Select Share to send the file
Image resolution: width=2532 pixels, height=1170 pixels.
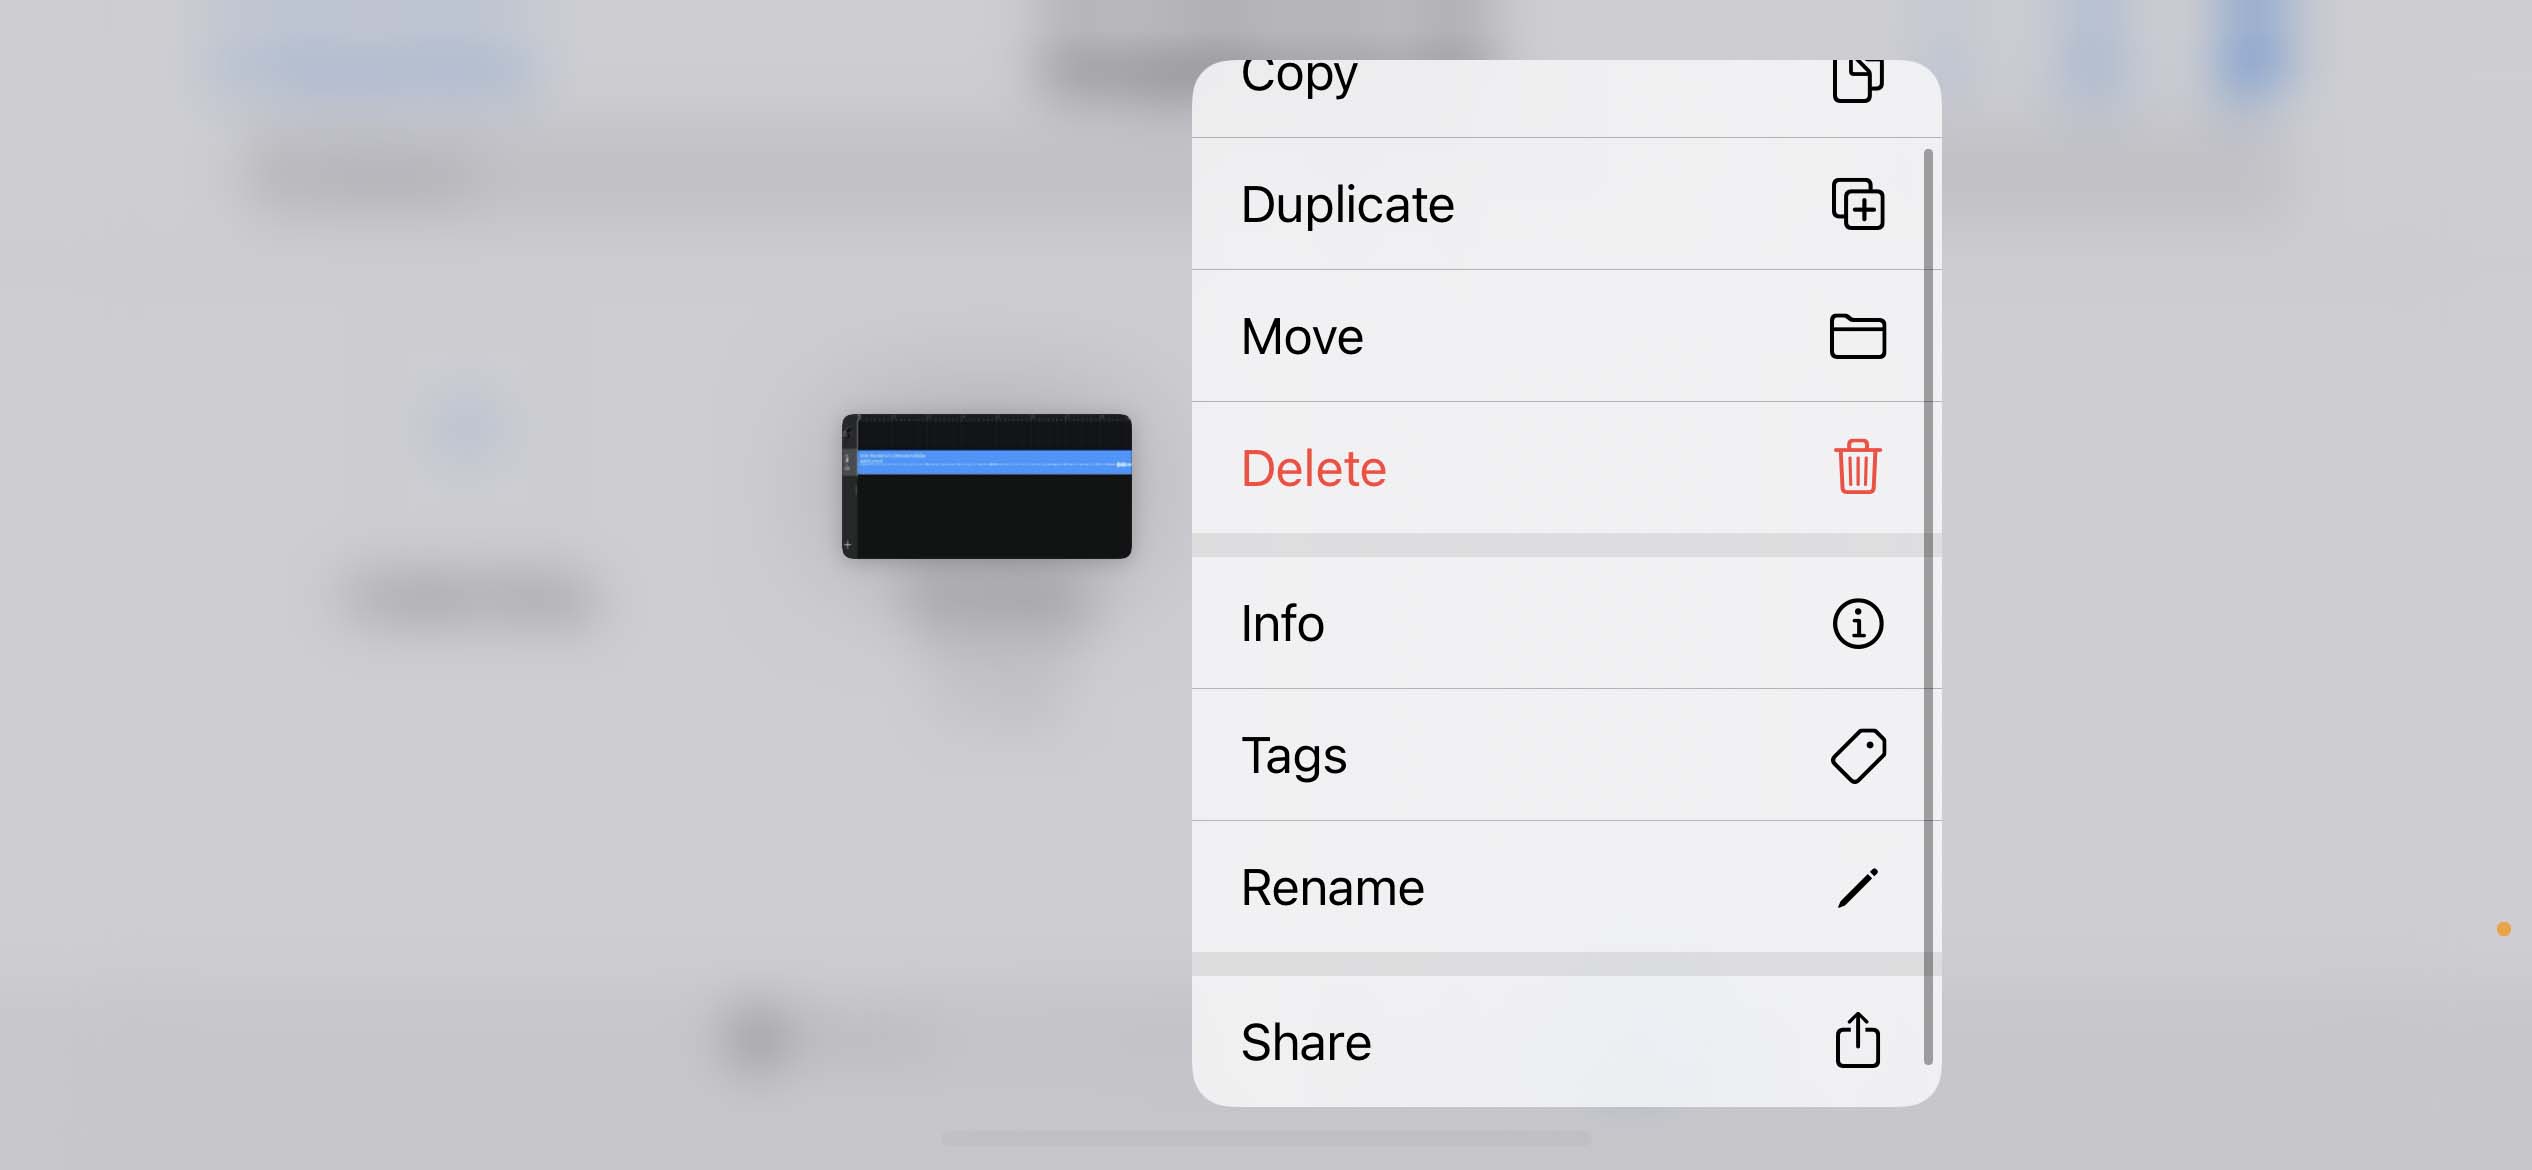pyautogui.click(x=1565, y=1041)
